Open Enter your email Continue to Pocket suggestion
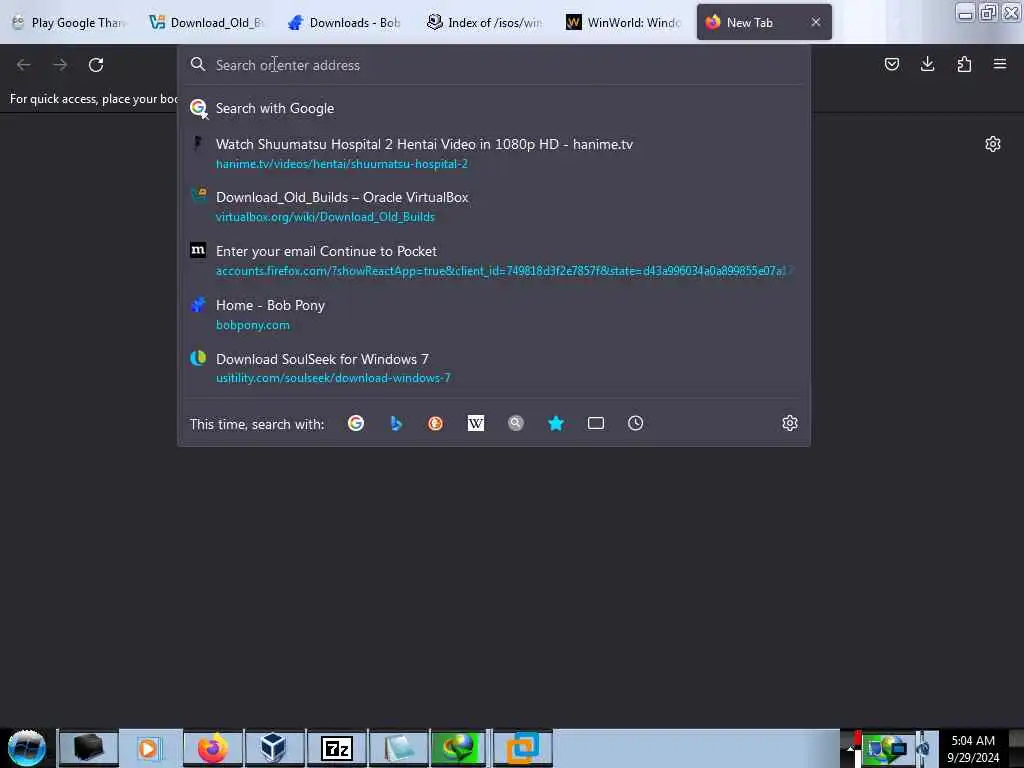The image size is (1024, 768). (494, 260)
